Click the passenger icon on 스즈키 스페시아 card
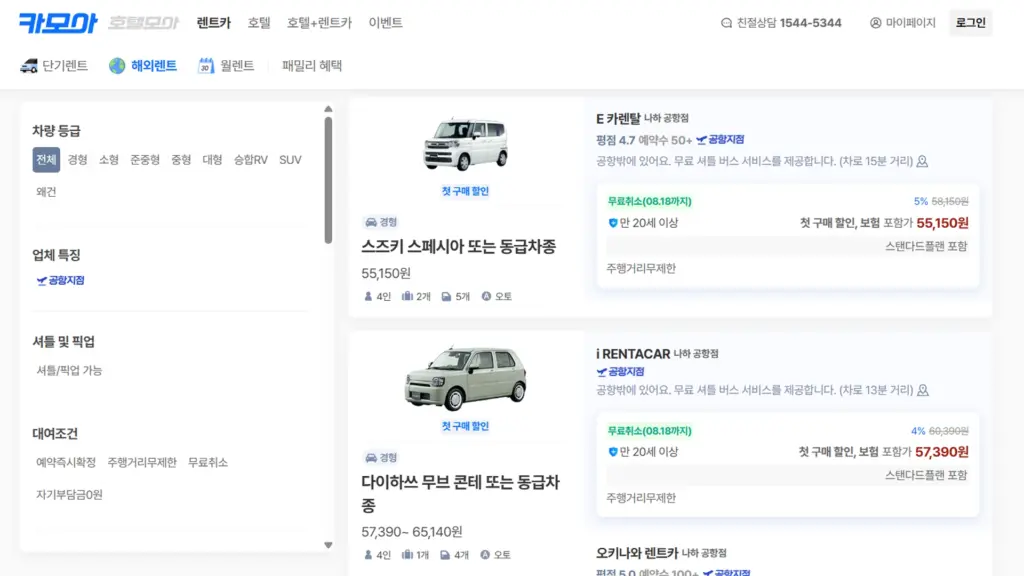The width and height of the screenshot is (1024, 576). coord(368,296)
